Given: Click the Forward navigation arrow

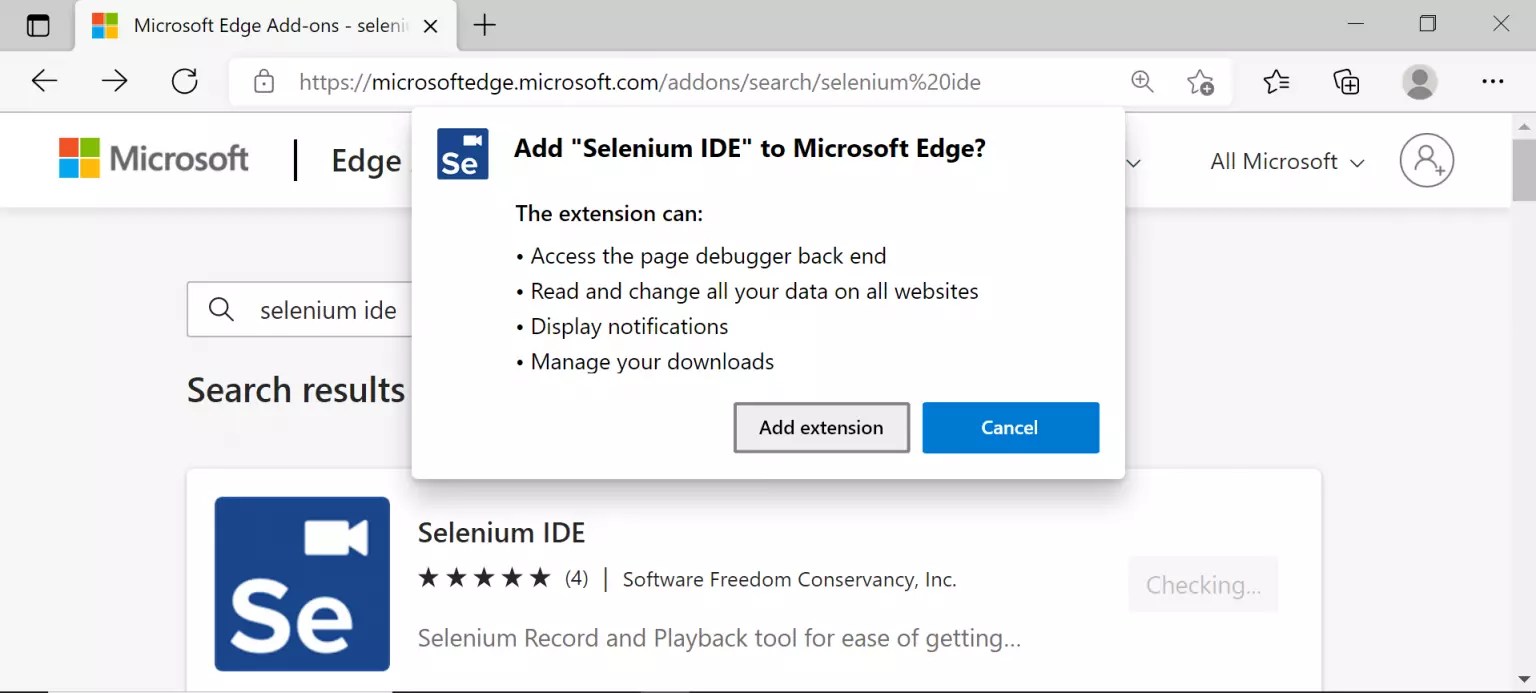Looking at the screenshot, I should 114,81.
